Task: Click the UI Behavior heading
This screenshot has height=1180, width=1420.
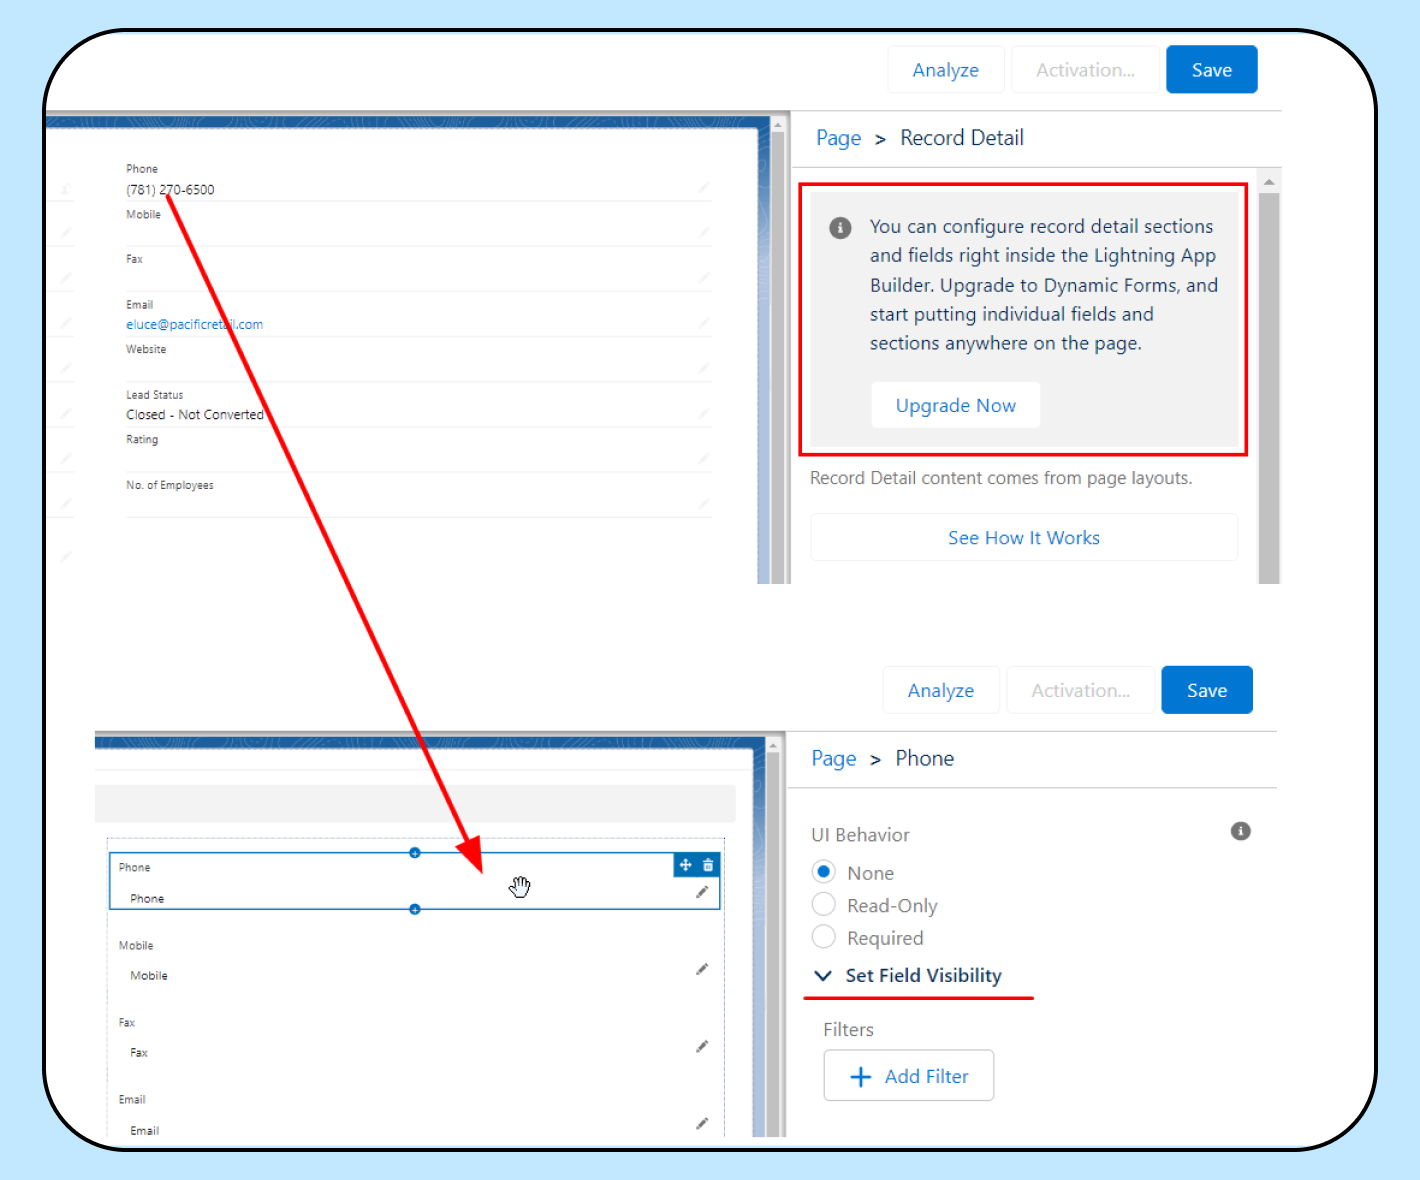Action: 861,835
